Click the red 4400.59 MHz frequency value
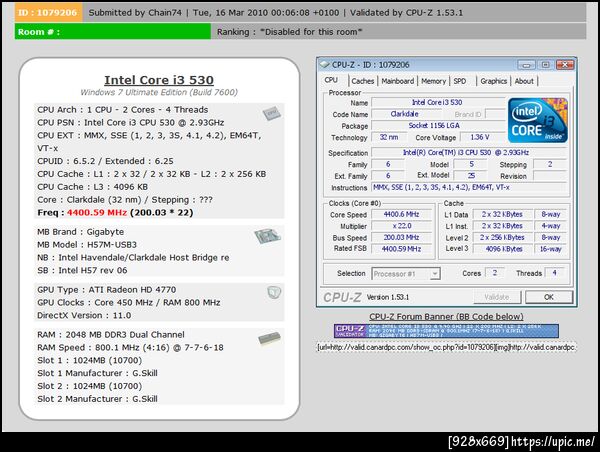600x452 pixels. (x=97, y=212)
